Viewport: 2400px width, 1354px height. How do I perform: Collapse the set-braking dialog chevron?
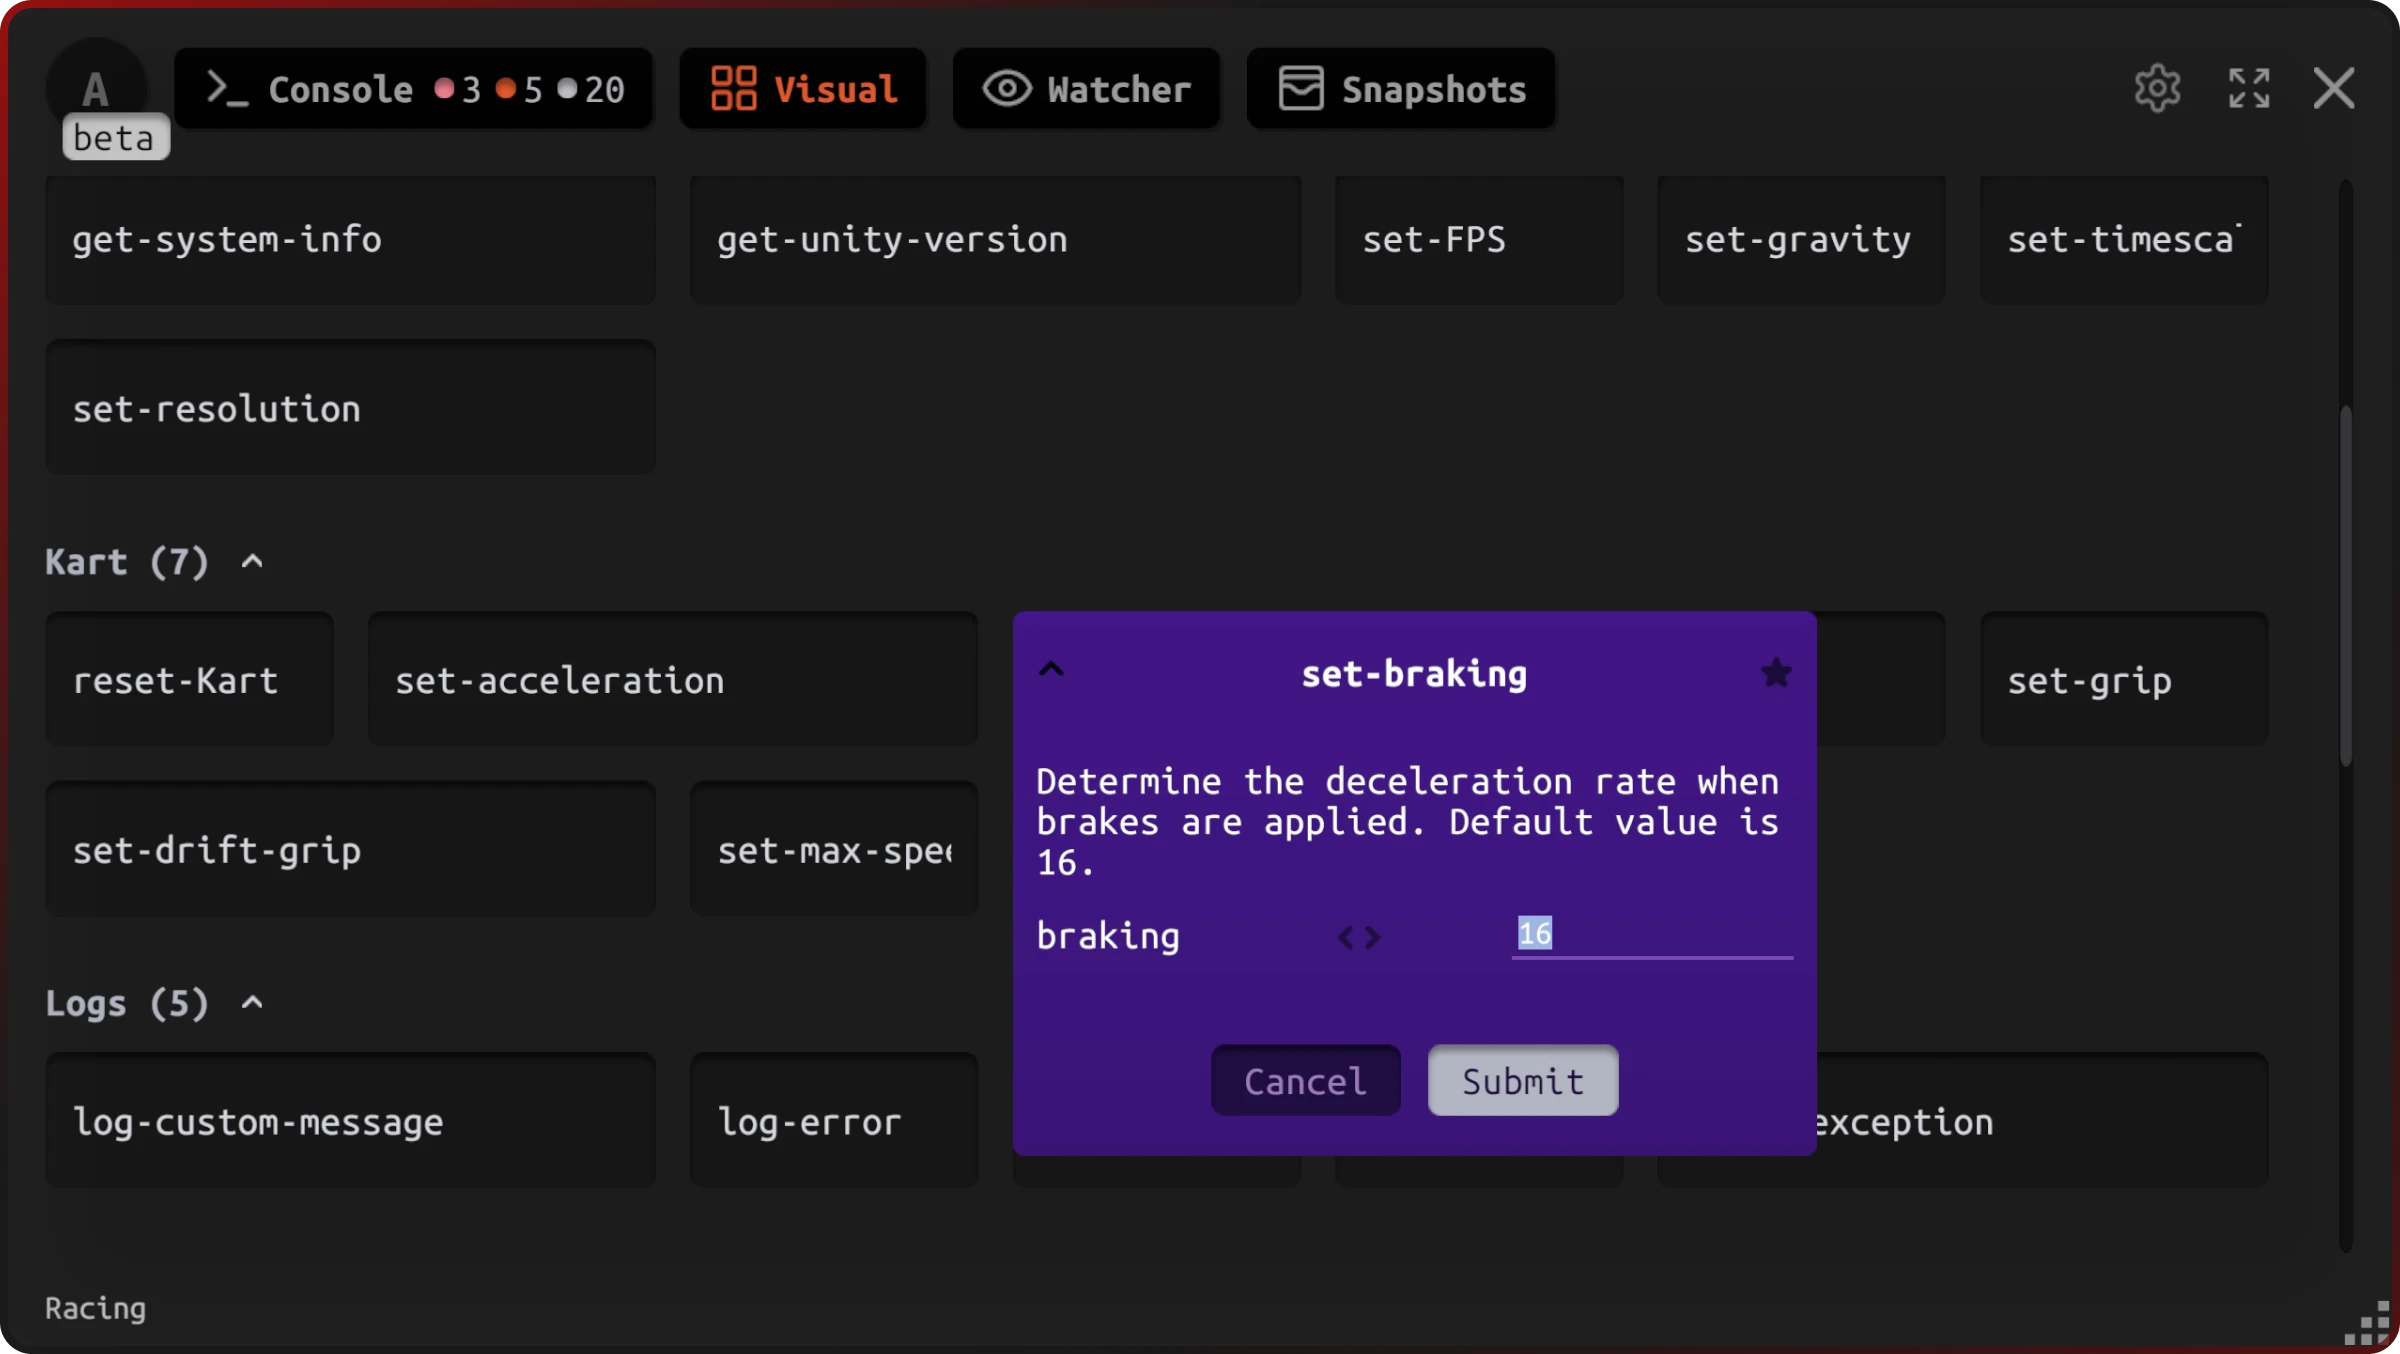(1051, 670)
